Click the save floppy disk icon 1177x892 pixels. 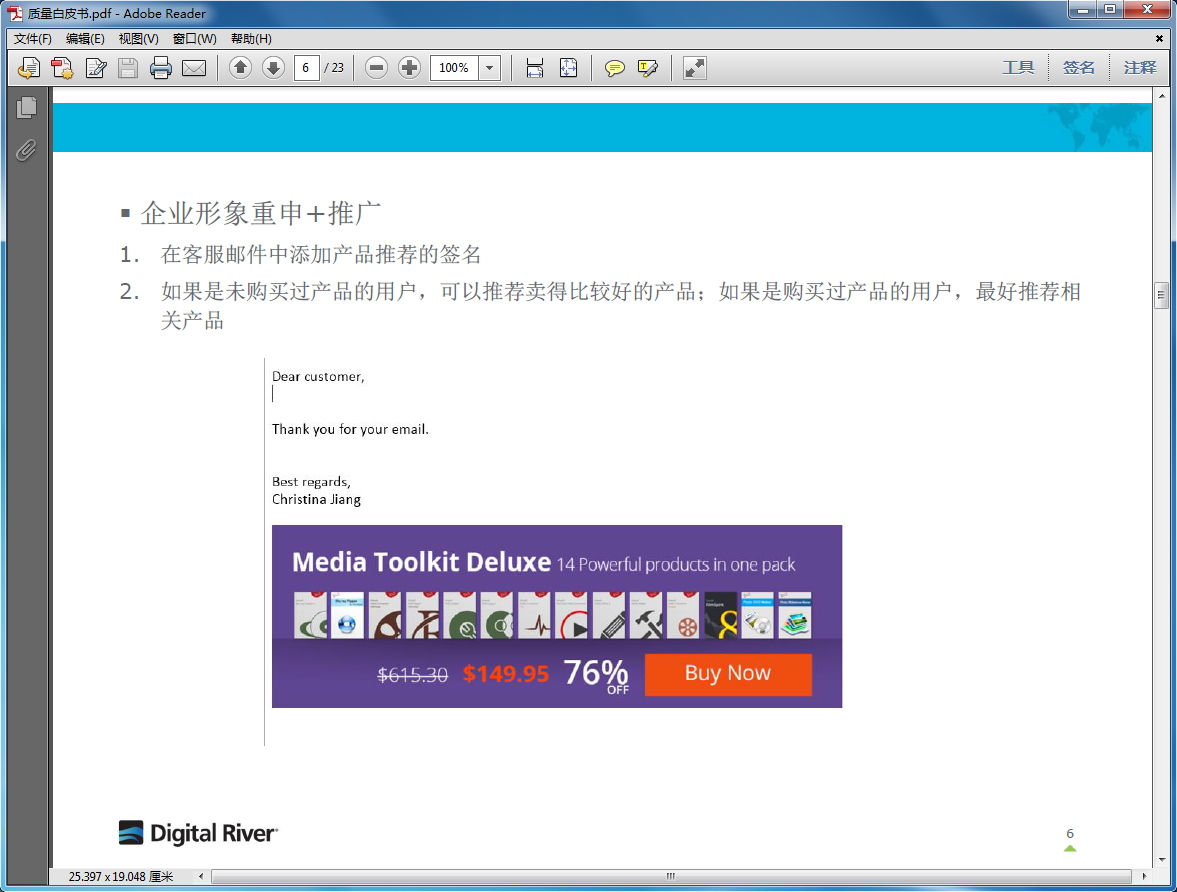click(128, 68)
